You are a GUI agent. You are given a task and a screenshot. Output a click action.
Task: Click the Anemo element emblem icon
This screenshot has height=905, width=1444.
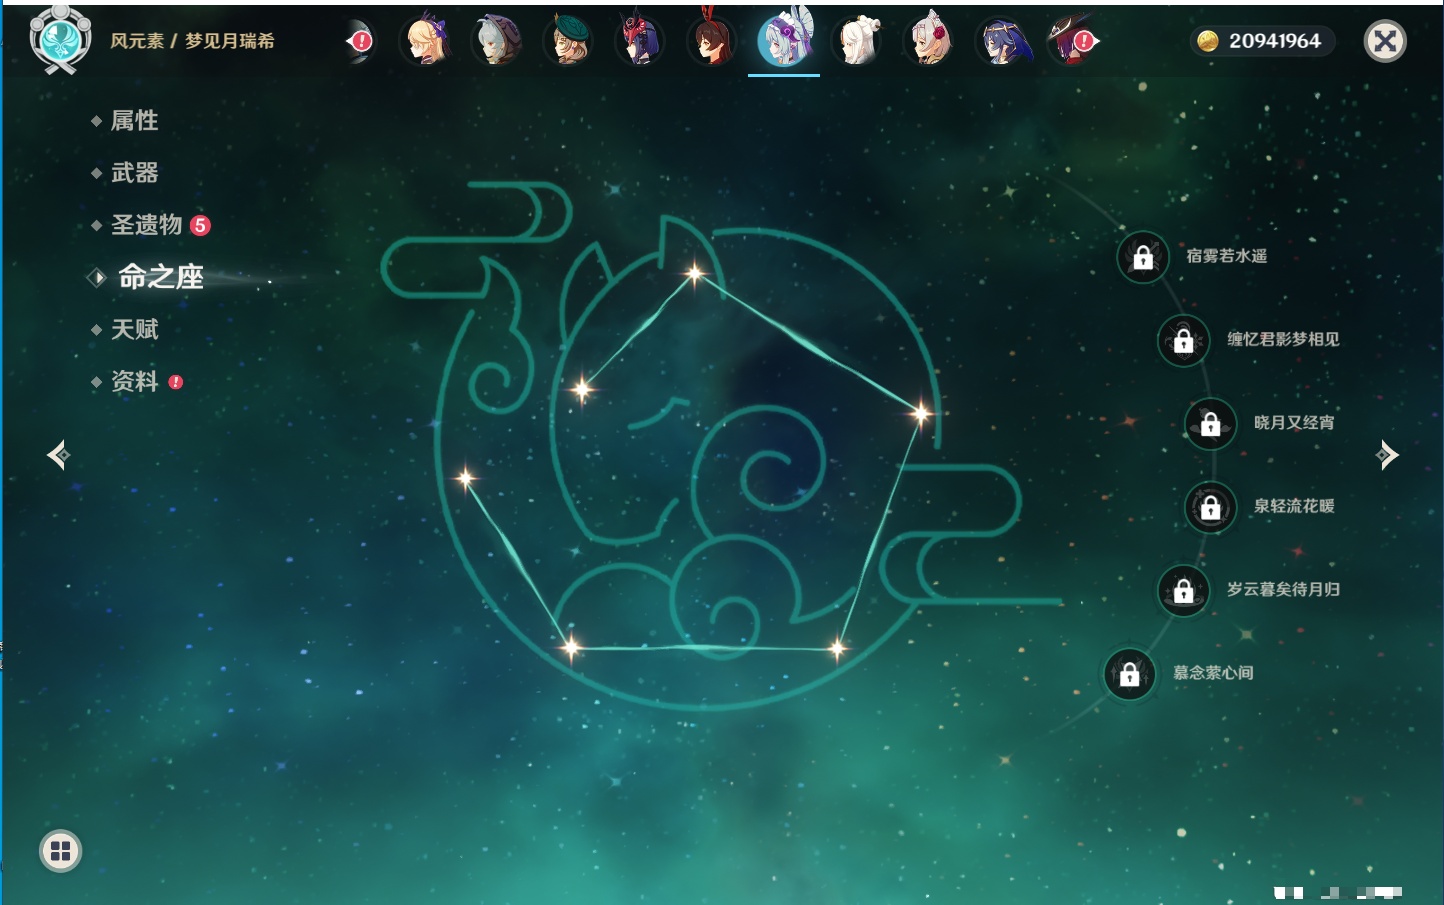tap(60, 40)
